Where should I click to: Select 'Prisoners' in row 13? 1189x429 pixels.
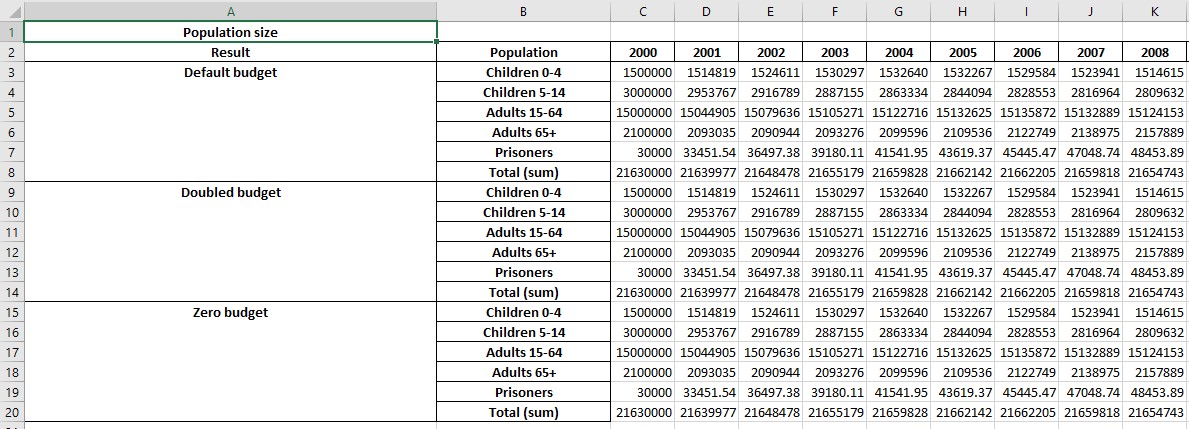point(523,272)
